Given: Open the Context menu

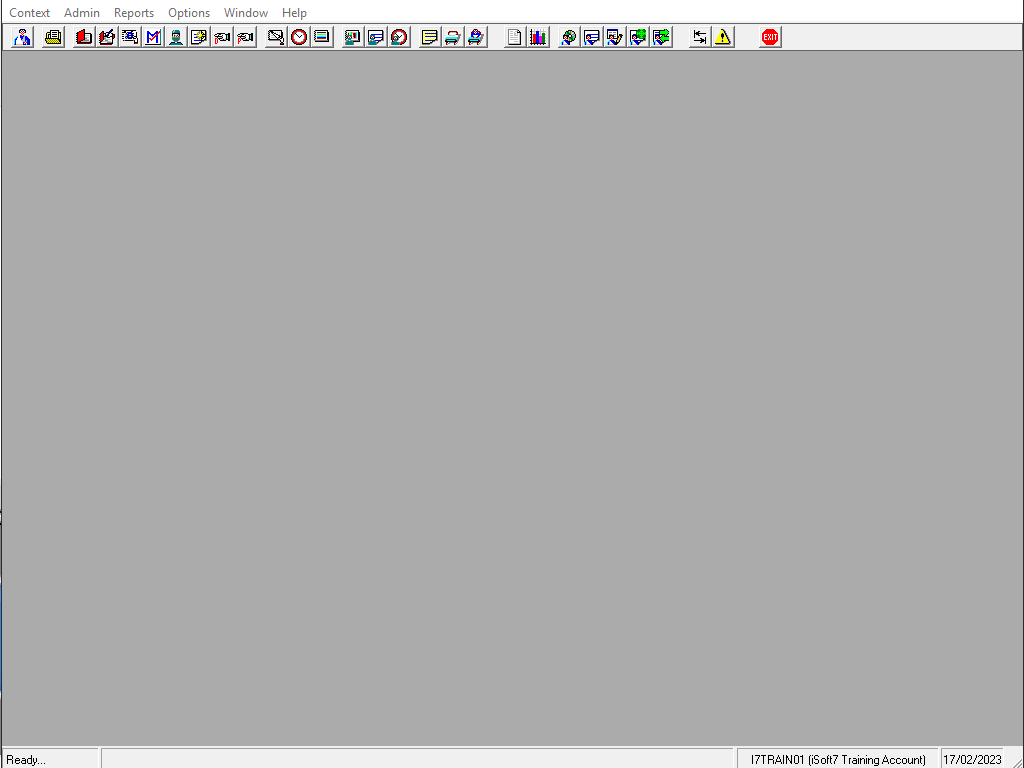Looking at the screenshot, I should [x=29, y=13].
